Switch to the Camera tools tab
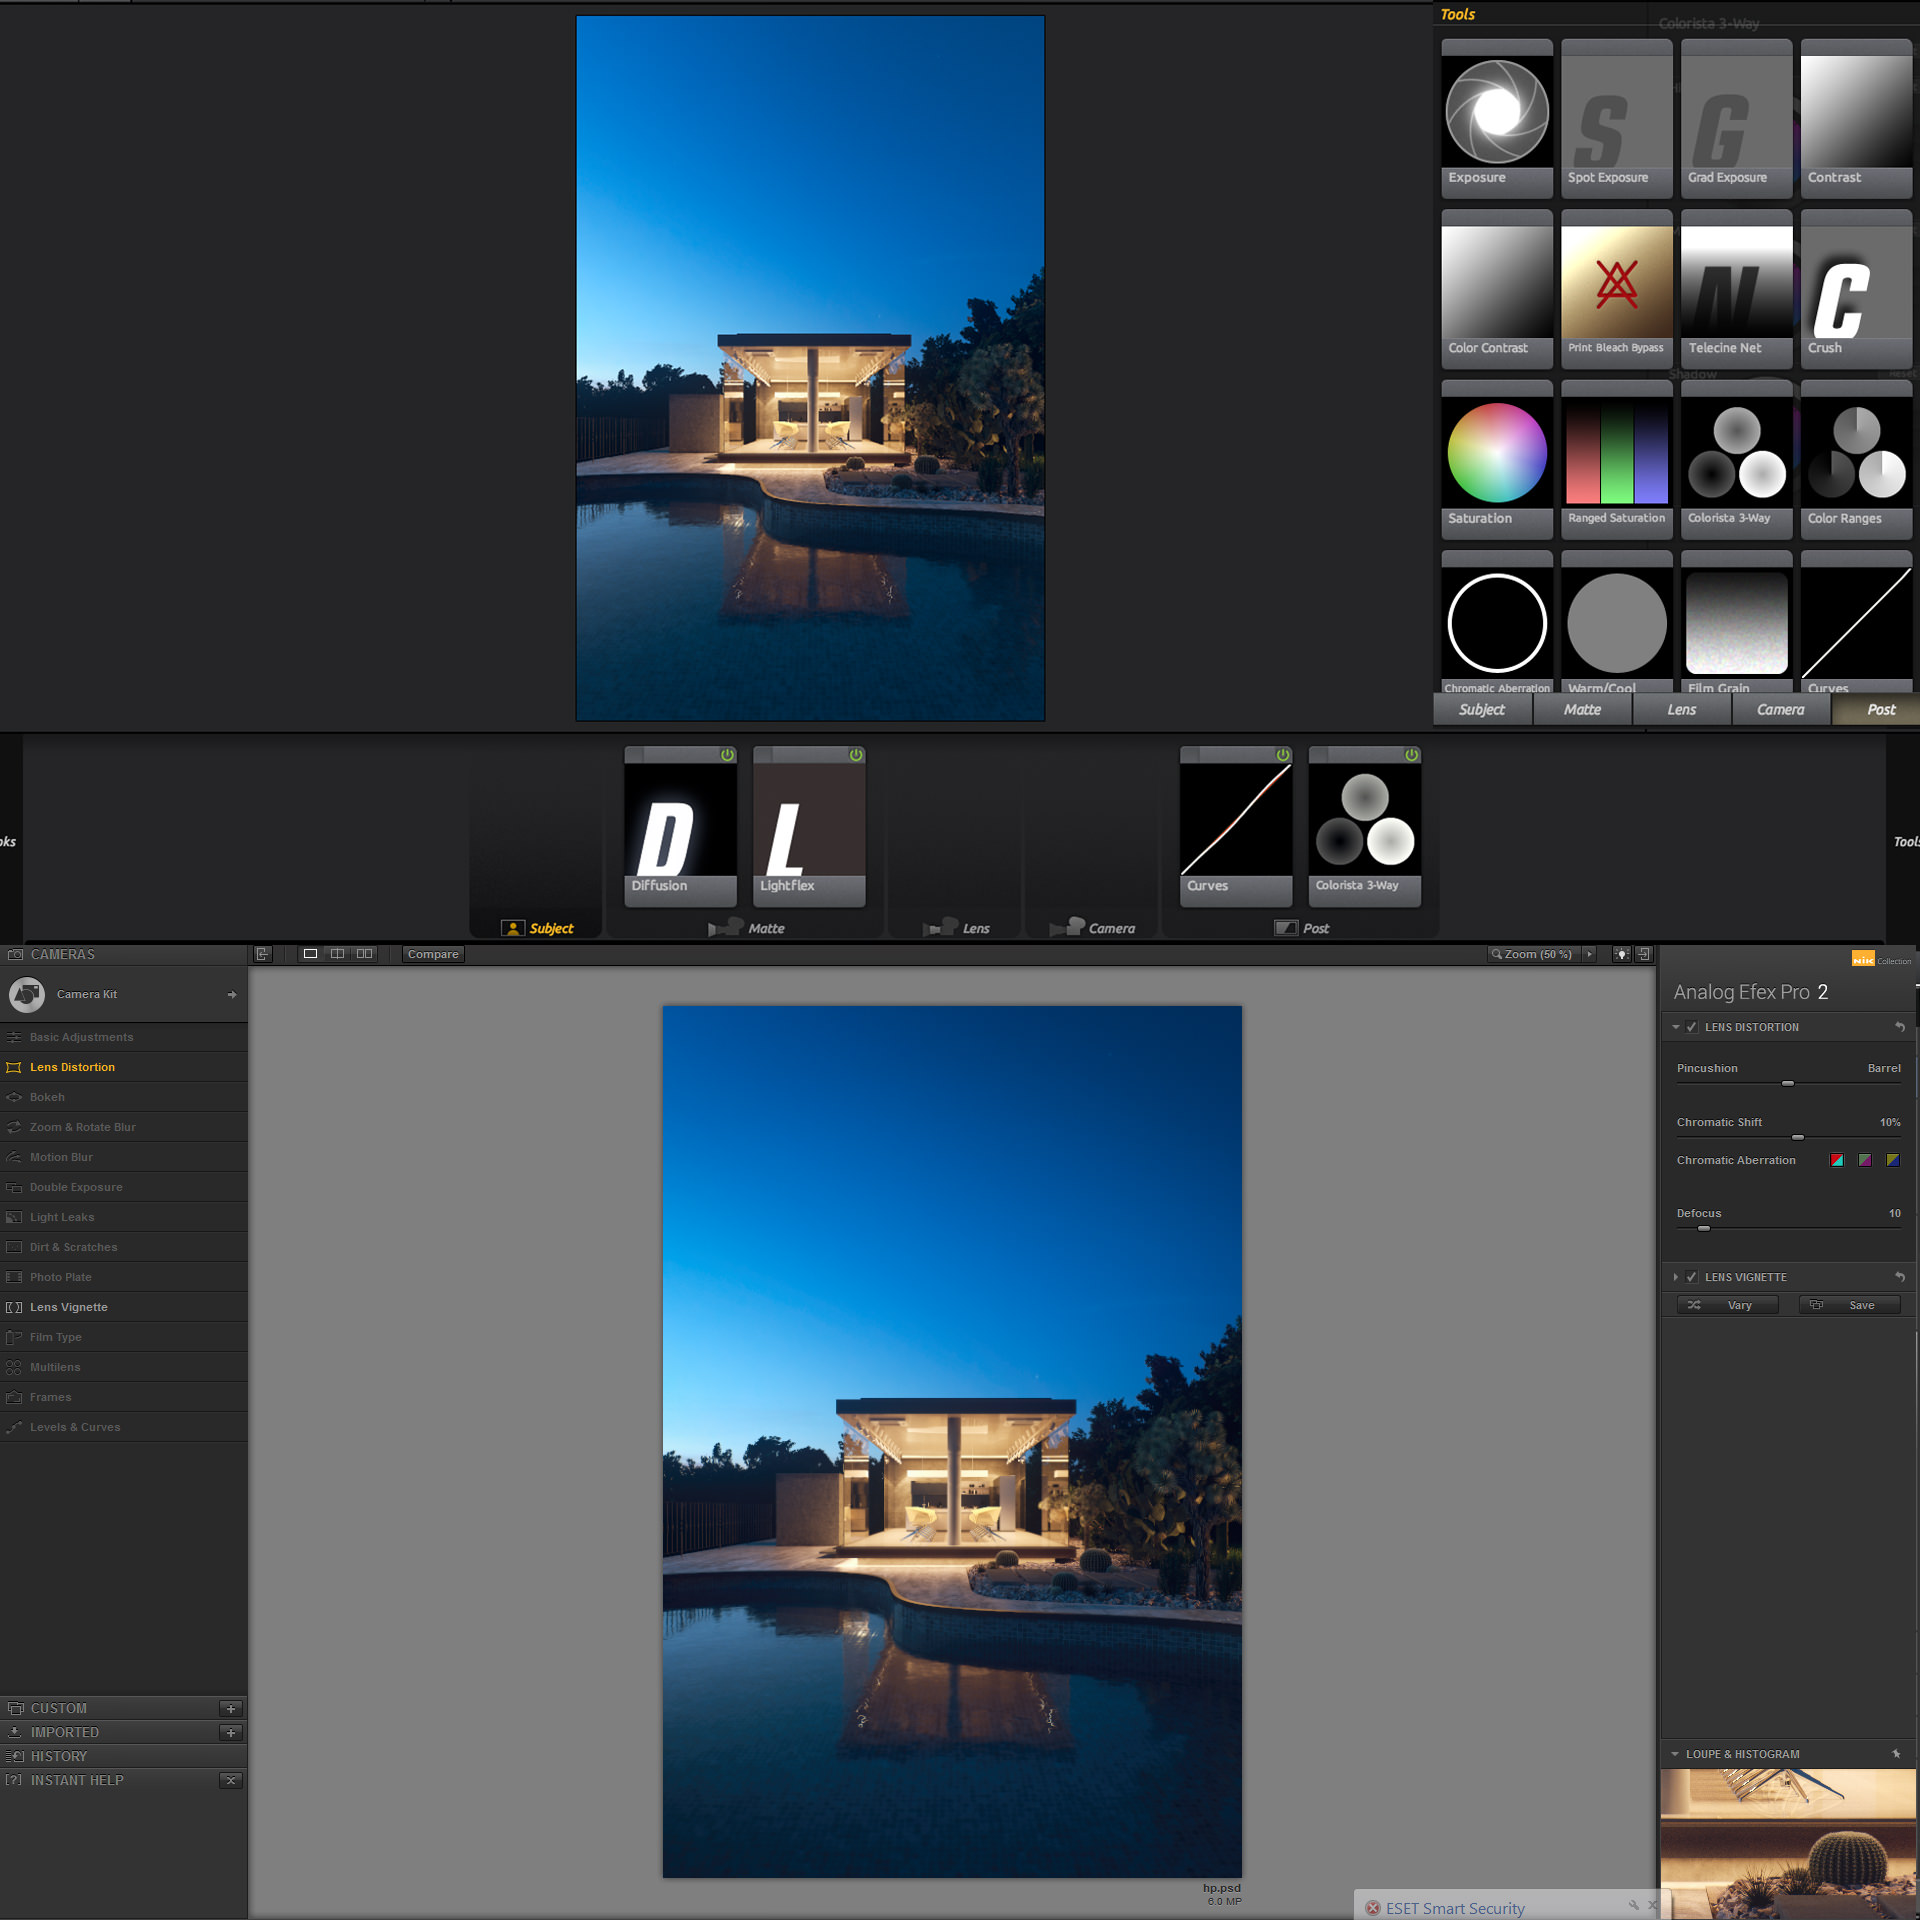Viewport: 1920px width, 1920px height. 1781,709
